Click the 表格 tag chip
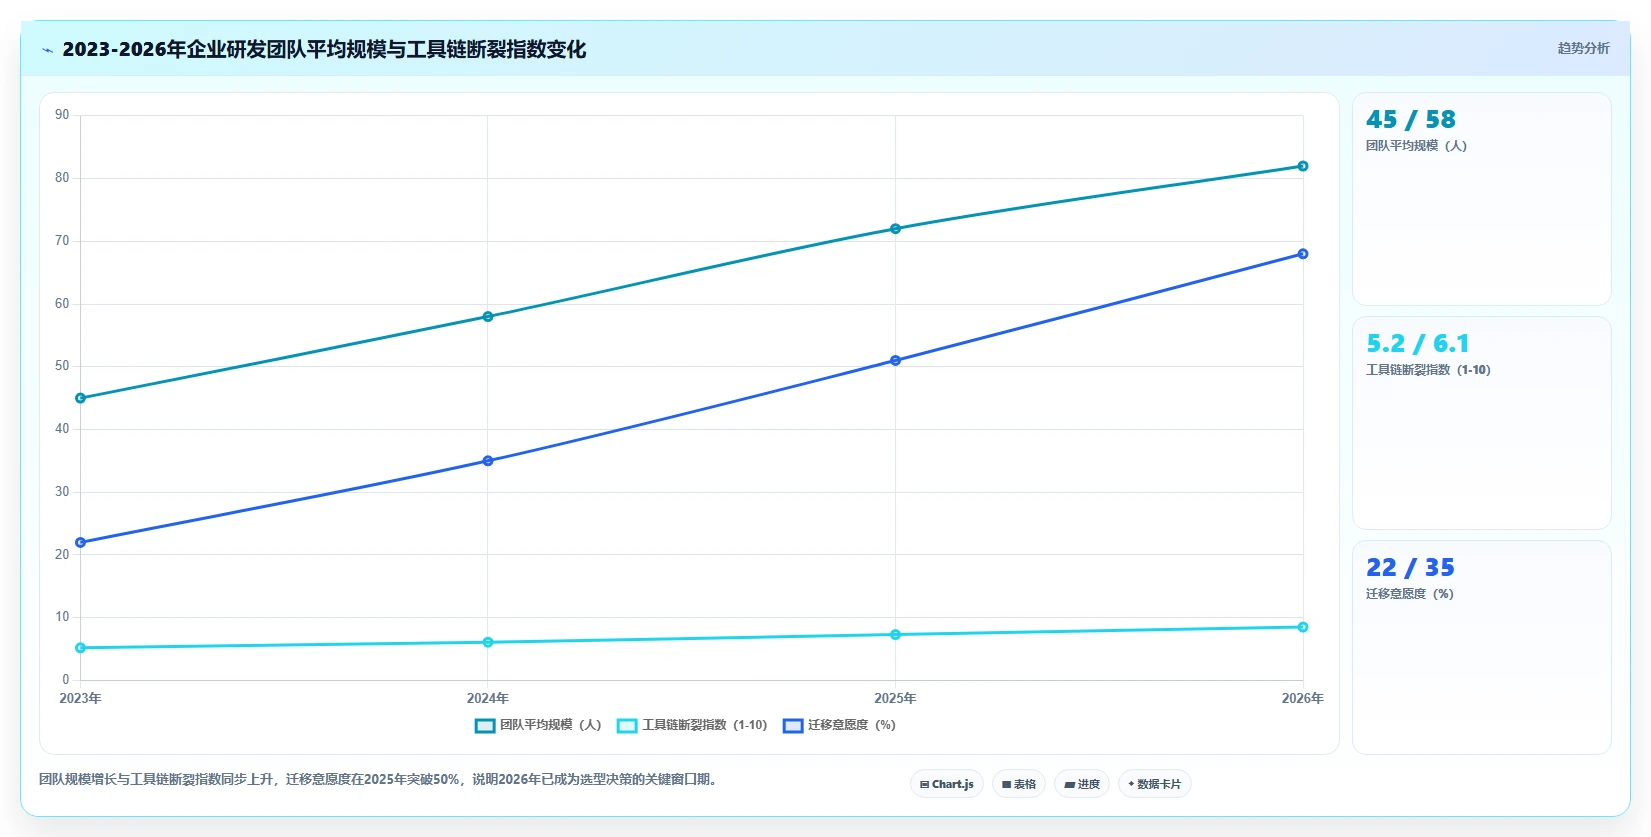The image size is (1651, 837). click(1019, 784)
